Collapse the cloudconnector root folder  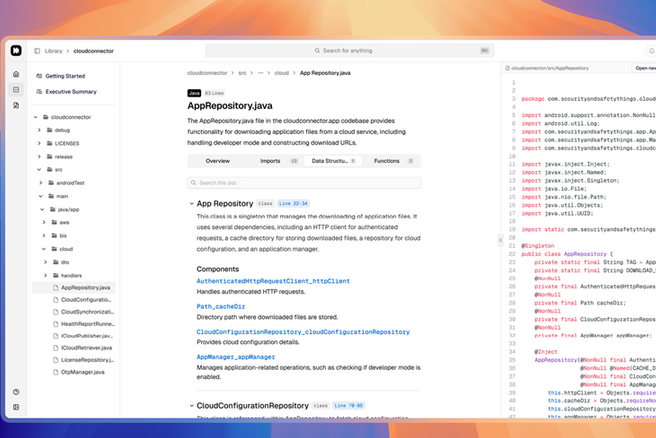pyautogui.click(x=36, y=117)
